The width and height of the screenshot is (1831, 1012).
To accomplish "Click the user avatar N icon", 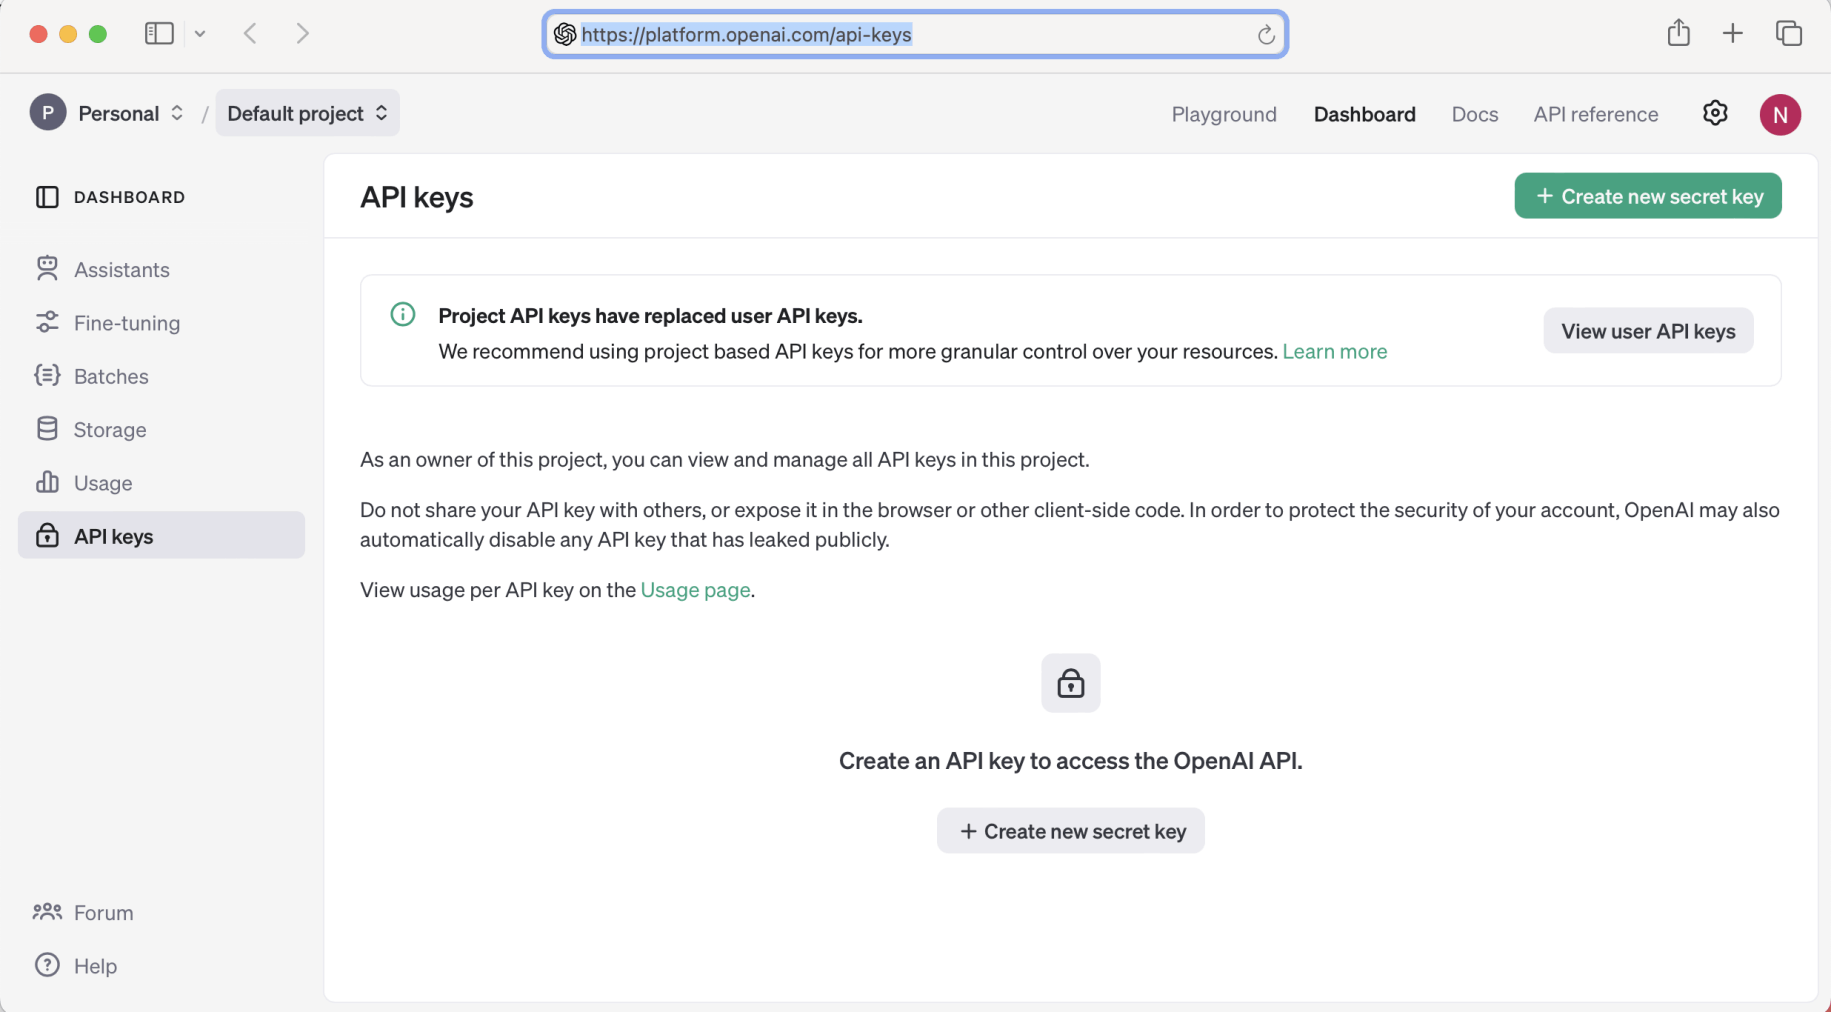I will tap(1780, 114).
